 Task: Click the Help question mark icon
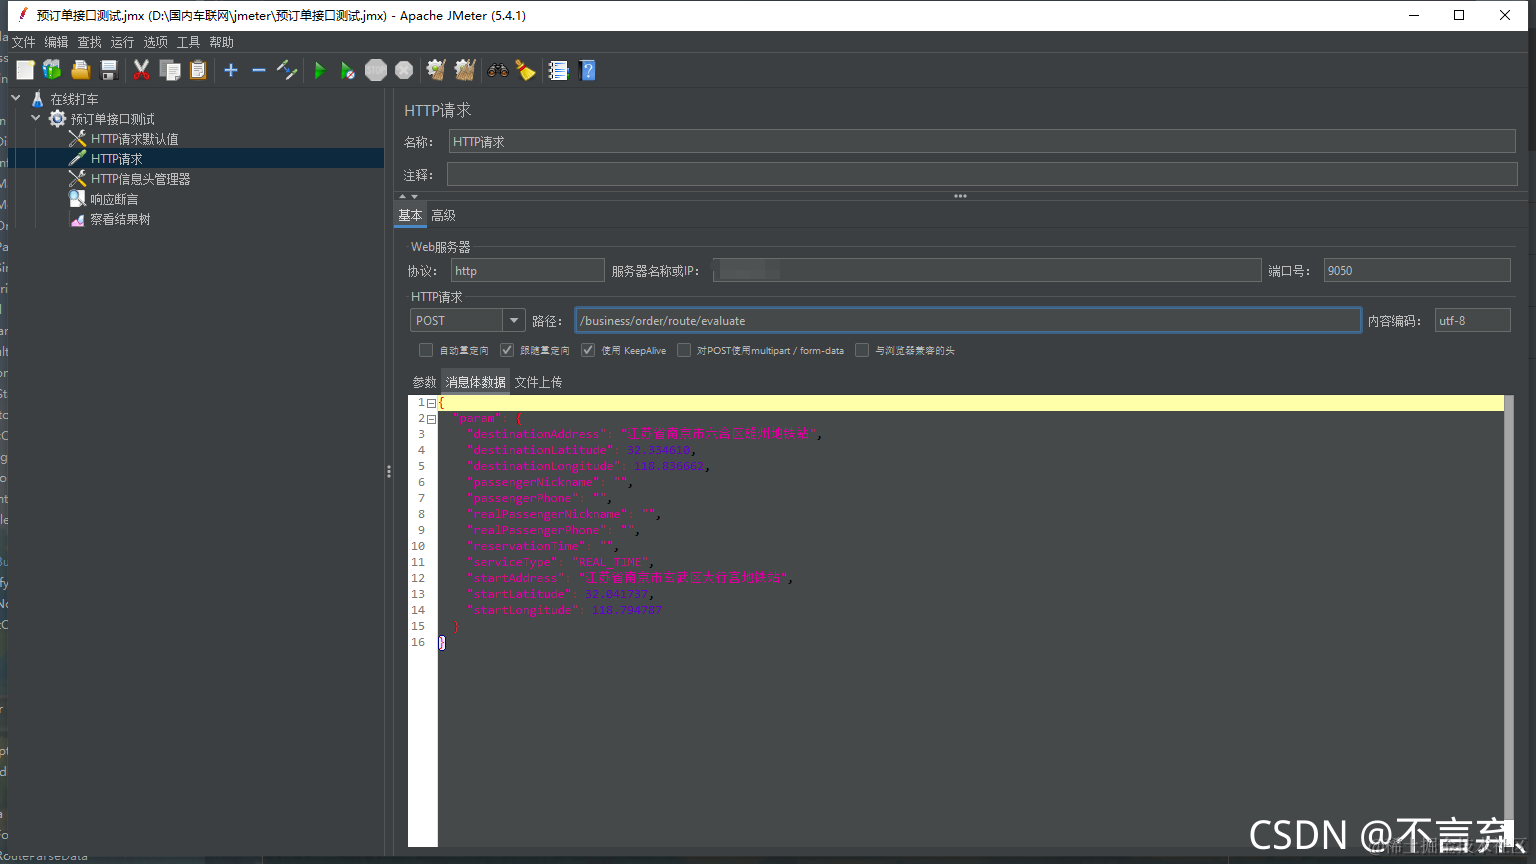[x=587, y=70]
